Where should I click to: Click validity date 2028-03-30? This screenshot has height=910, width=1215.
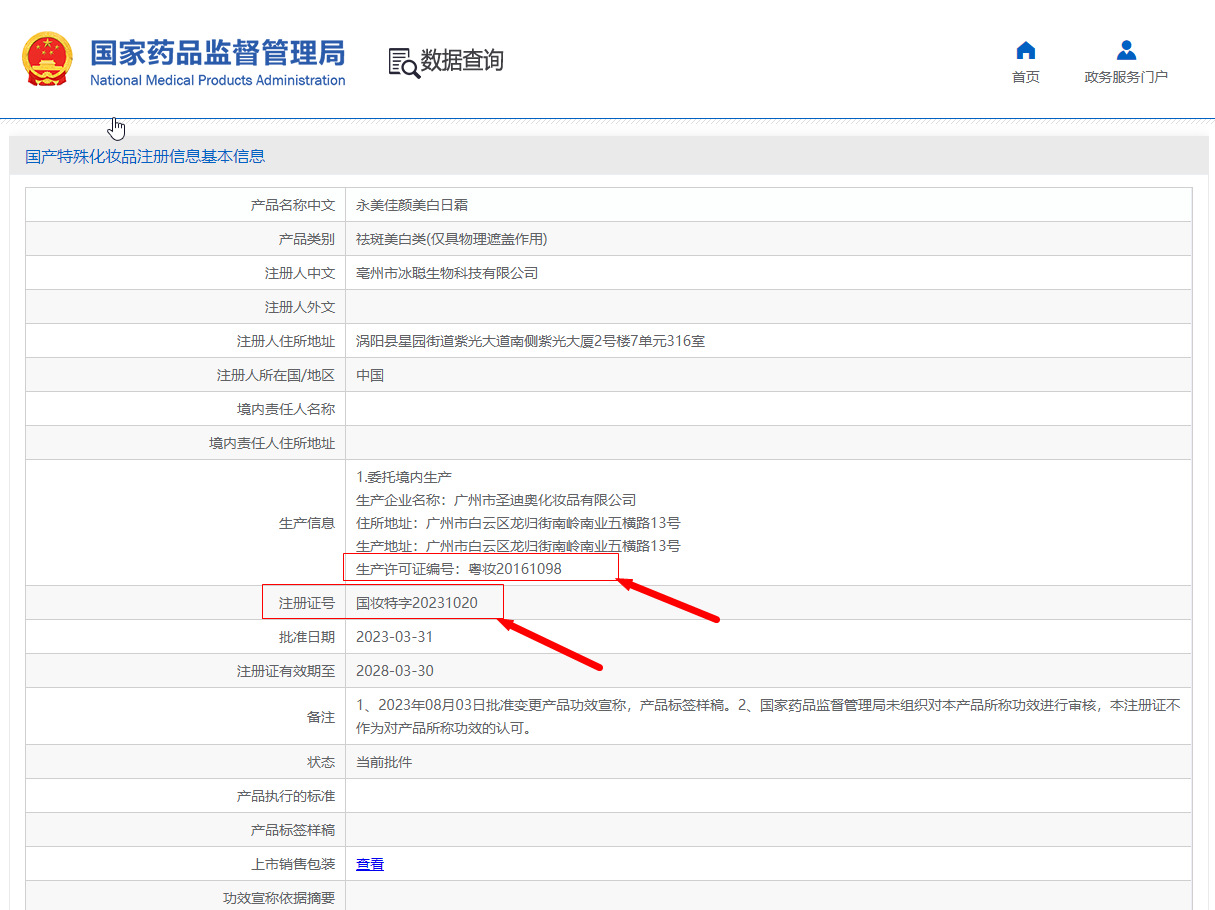click(394, 671)
